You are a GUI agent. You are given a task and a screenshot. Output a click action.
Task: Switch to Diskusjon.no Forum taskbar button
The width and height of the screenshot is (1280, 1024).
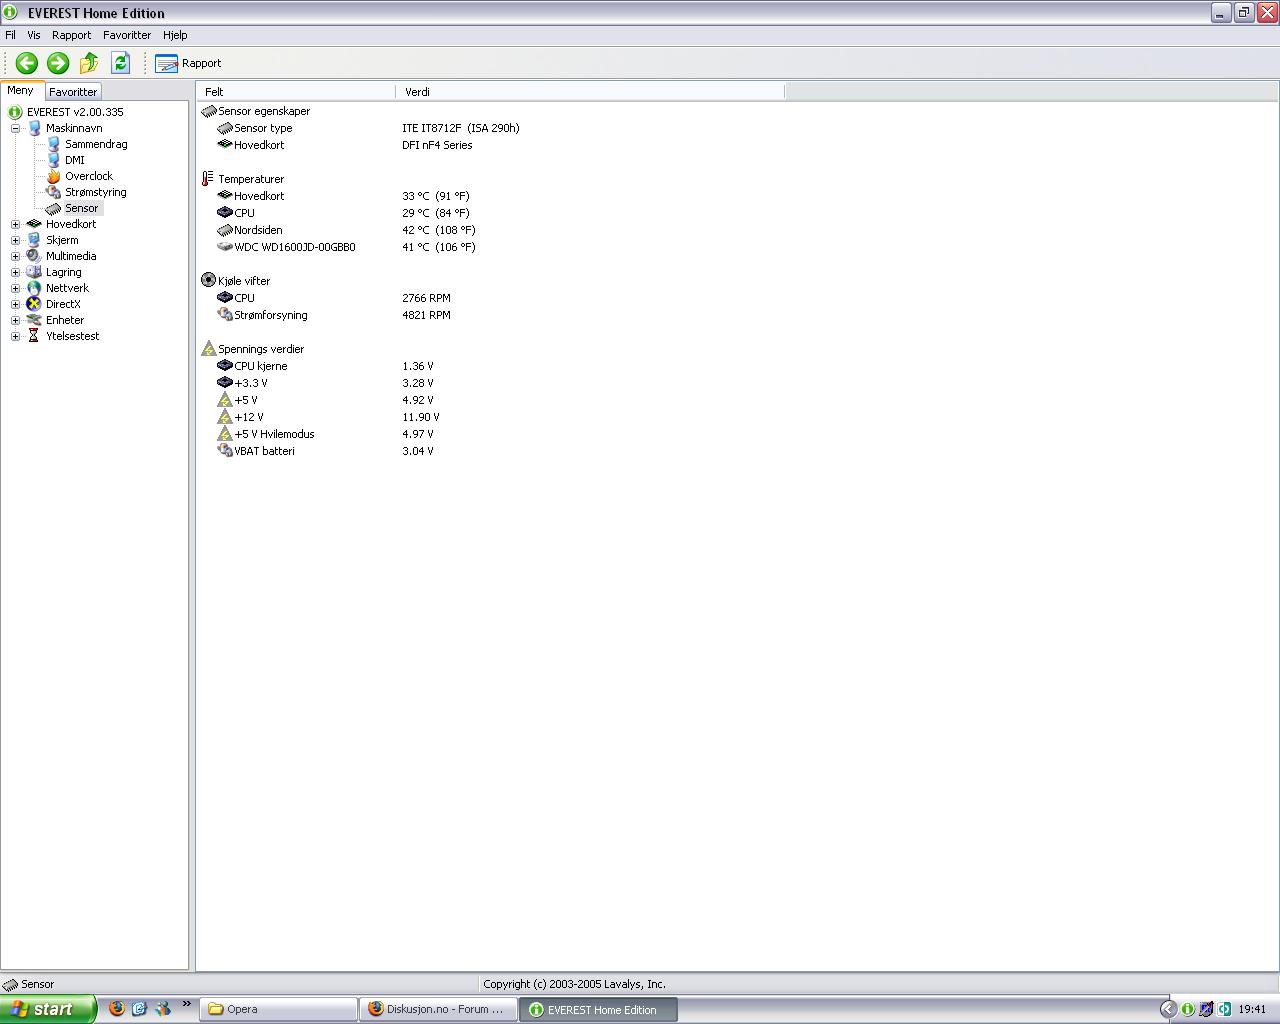coord(438,1009)
